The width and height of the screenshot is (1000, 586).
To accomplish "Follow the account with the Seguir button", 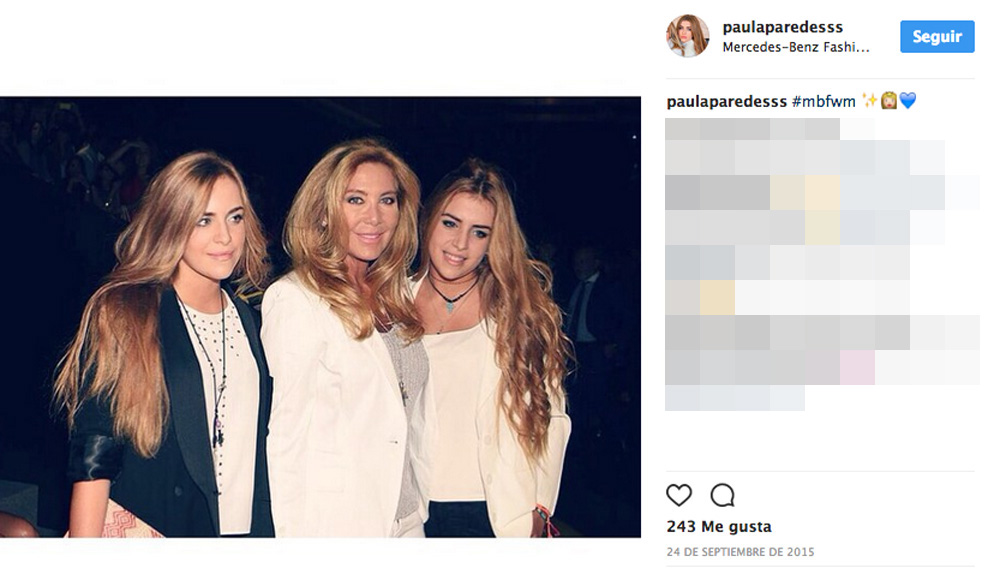I will 937,37.
